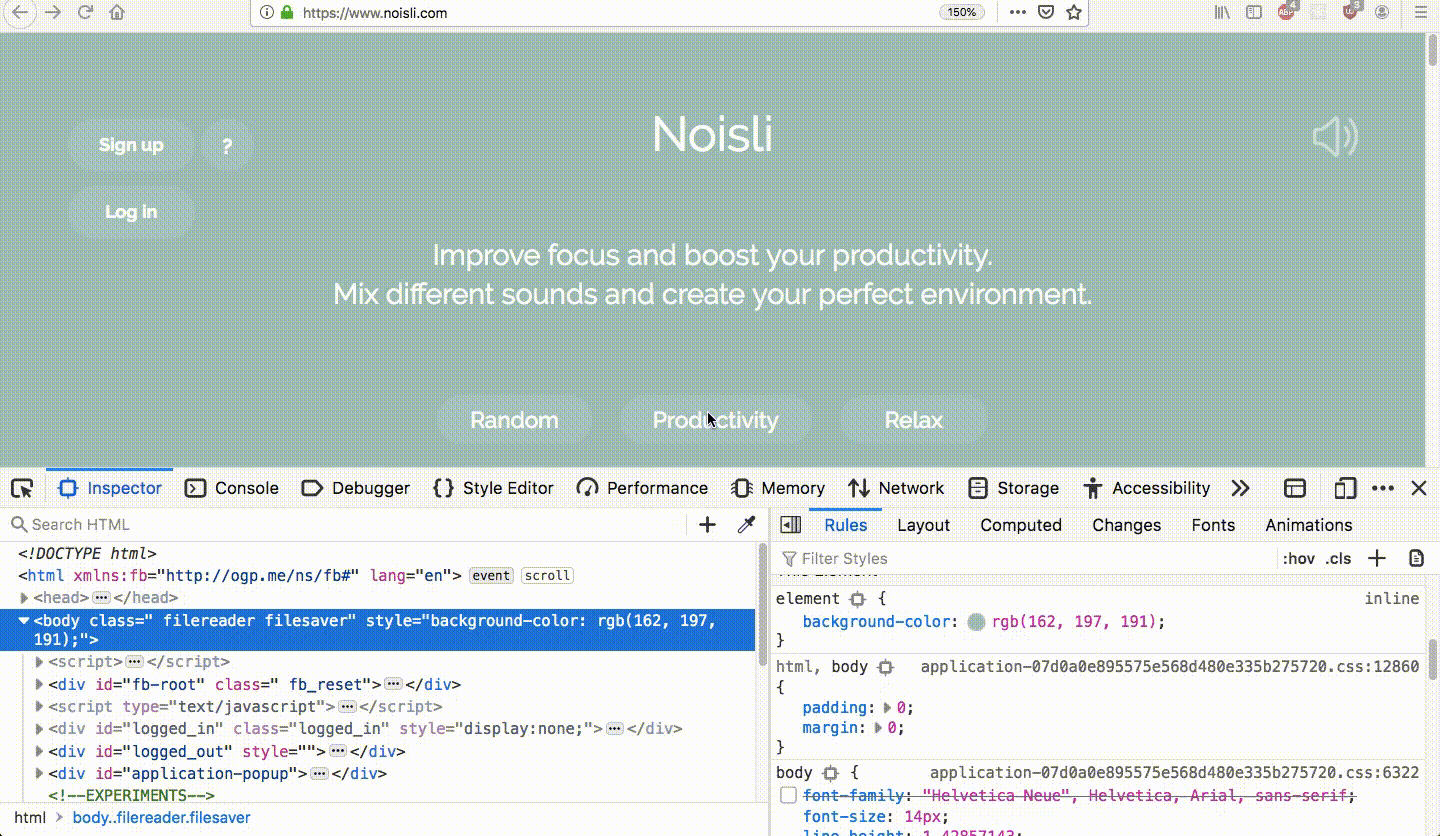Open the Performance panel
The width and height of the screenshot is (1440, 836).
pyautogui.click(x=643, y=488)
